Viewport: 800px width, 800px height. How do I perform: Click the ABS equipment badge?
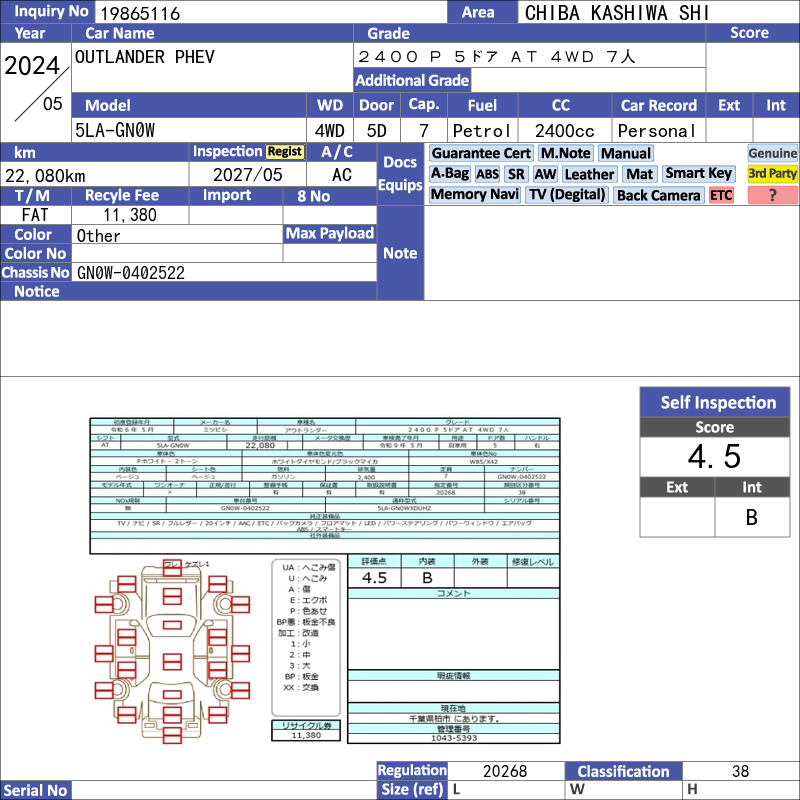point(487,174)
